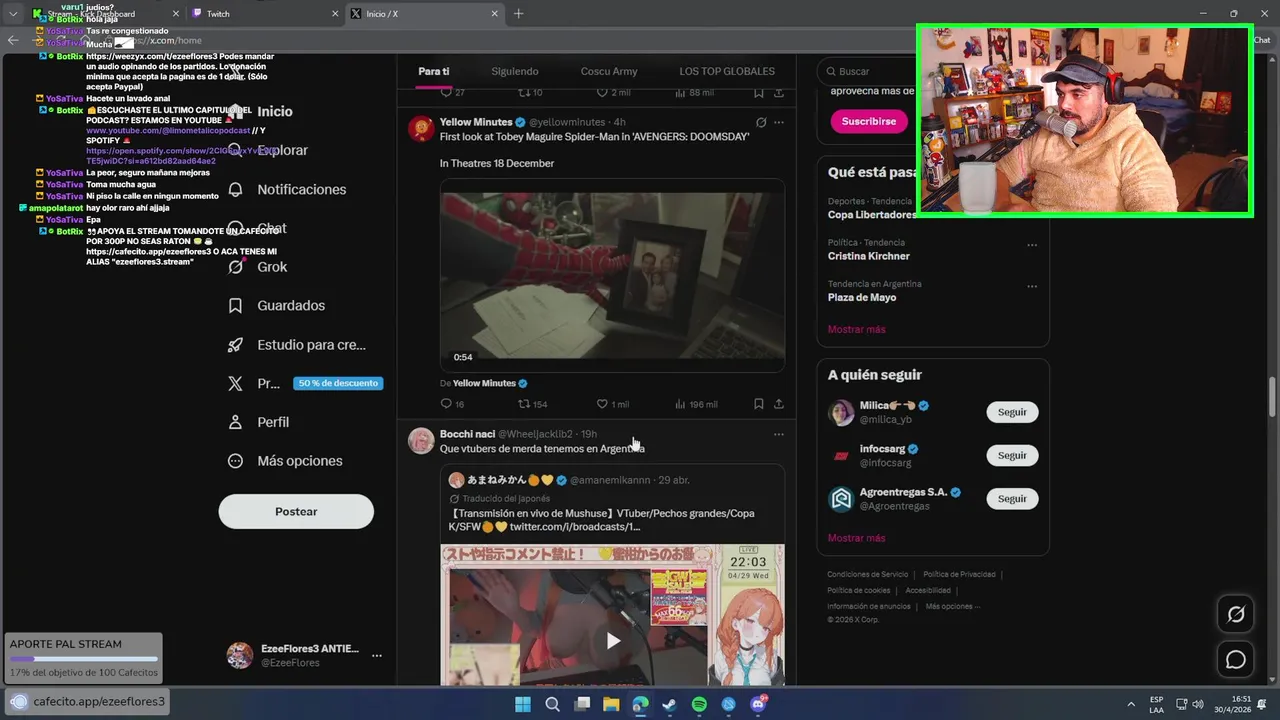This screenshot has width=1280, height=720.
Task: Open Windows Start menu
Action: tap(523, 704)
